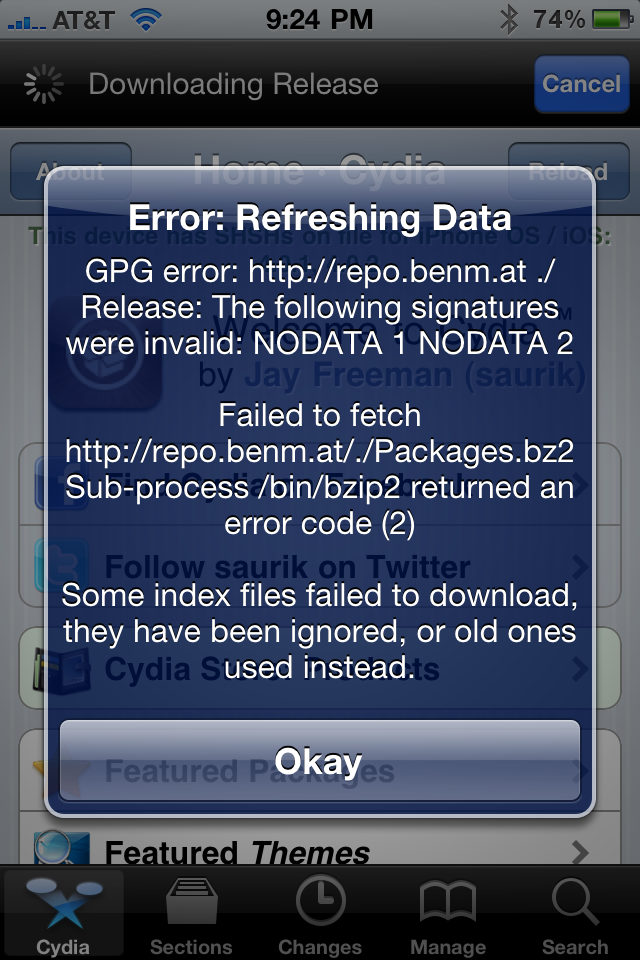Tap the loading spinner beside Downloading Release
The width and height of the screenshot is (640, 960).
coord(42,84)
